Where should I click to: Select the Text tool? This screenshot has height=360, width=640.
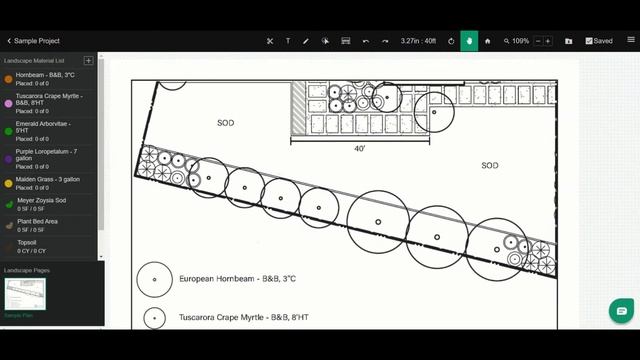pyautogui.click(x=288, y=41)
